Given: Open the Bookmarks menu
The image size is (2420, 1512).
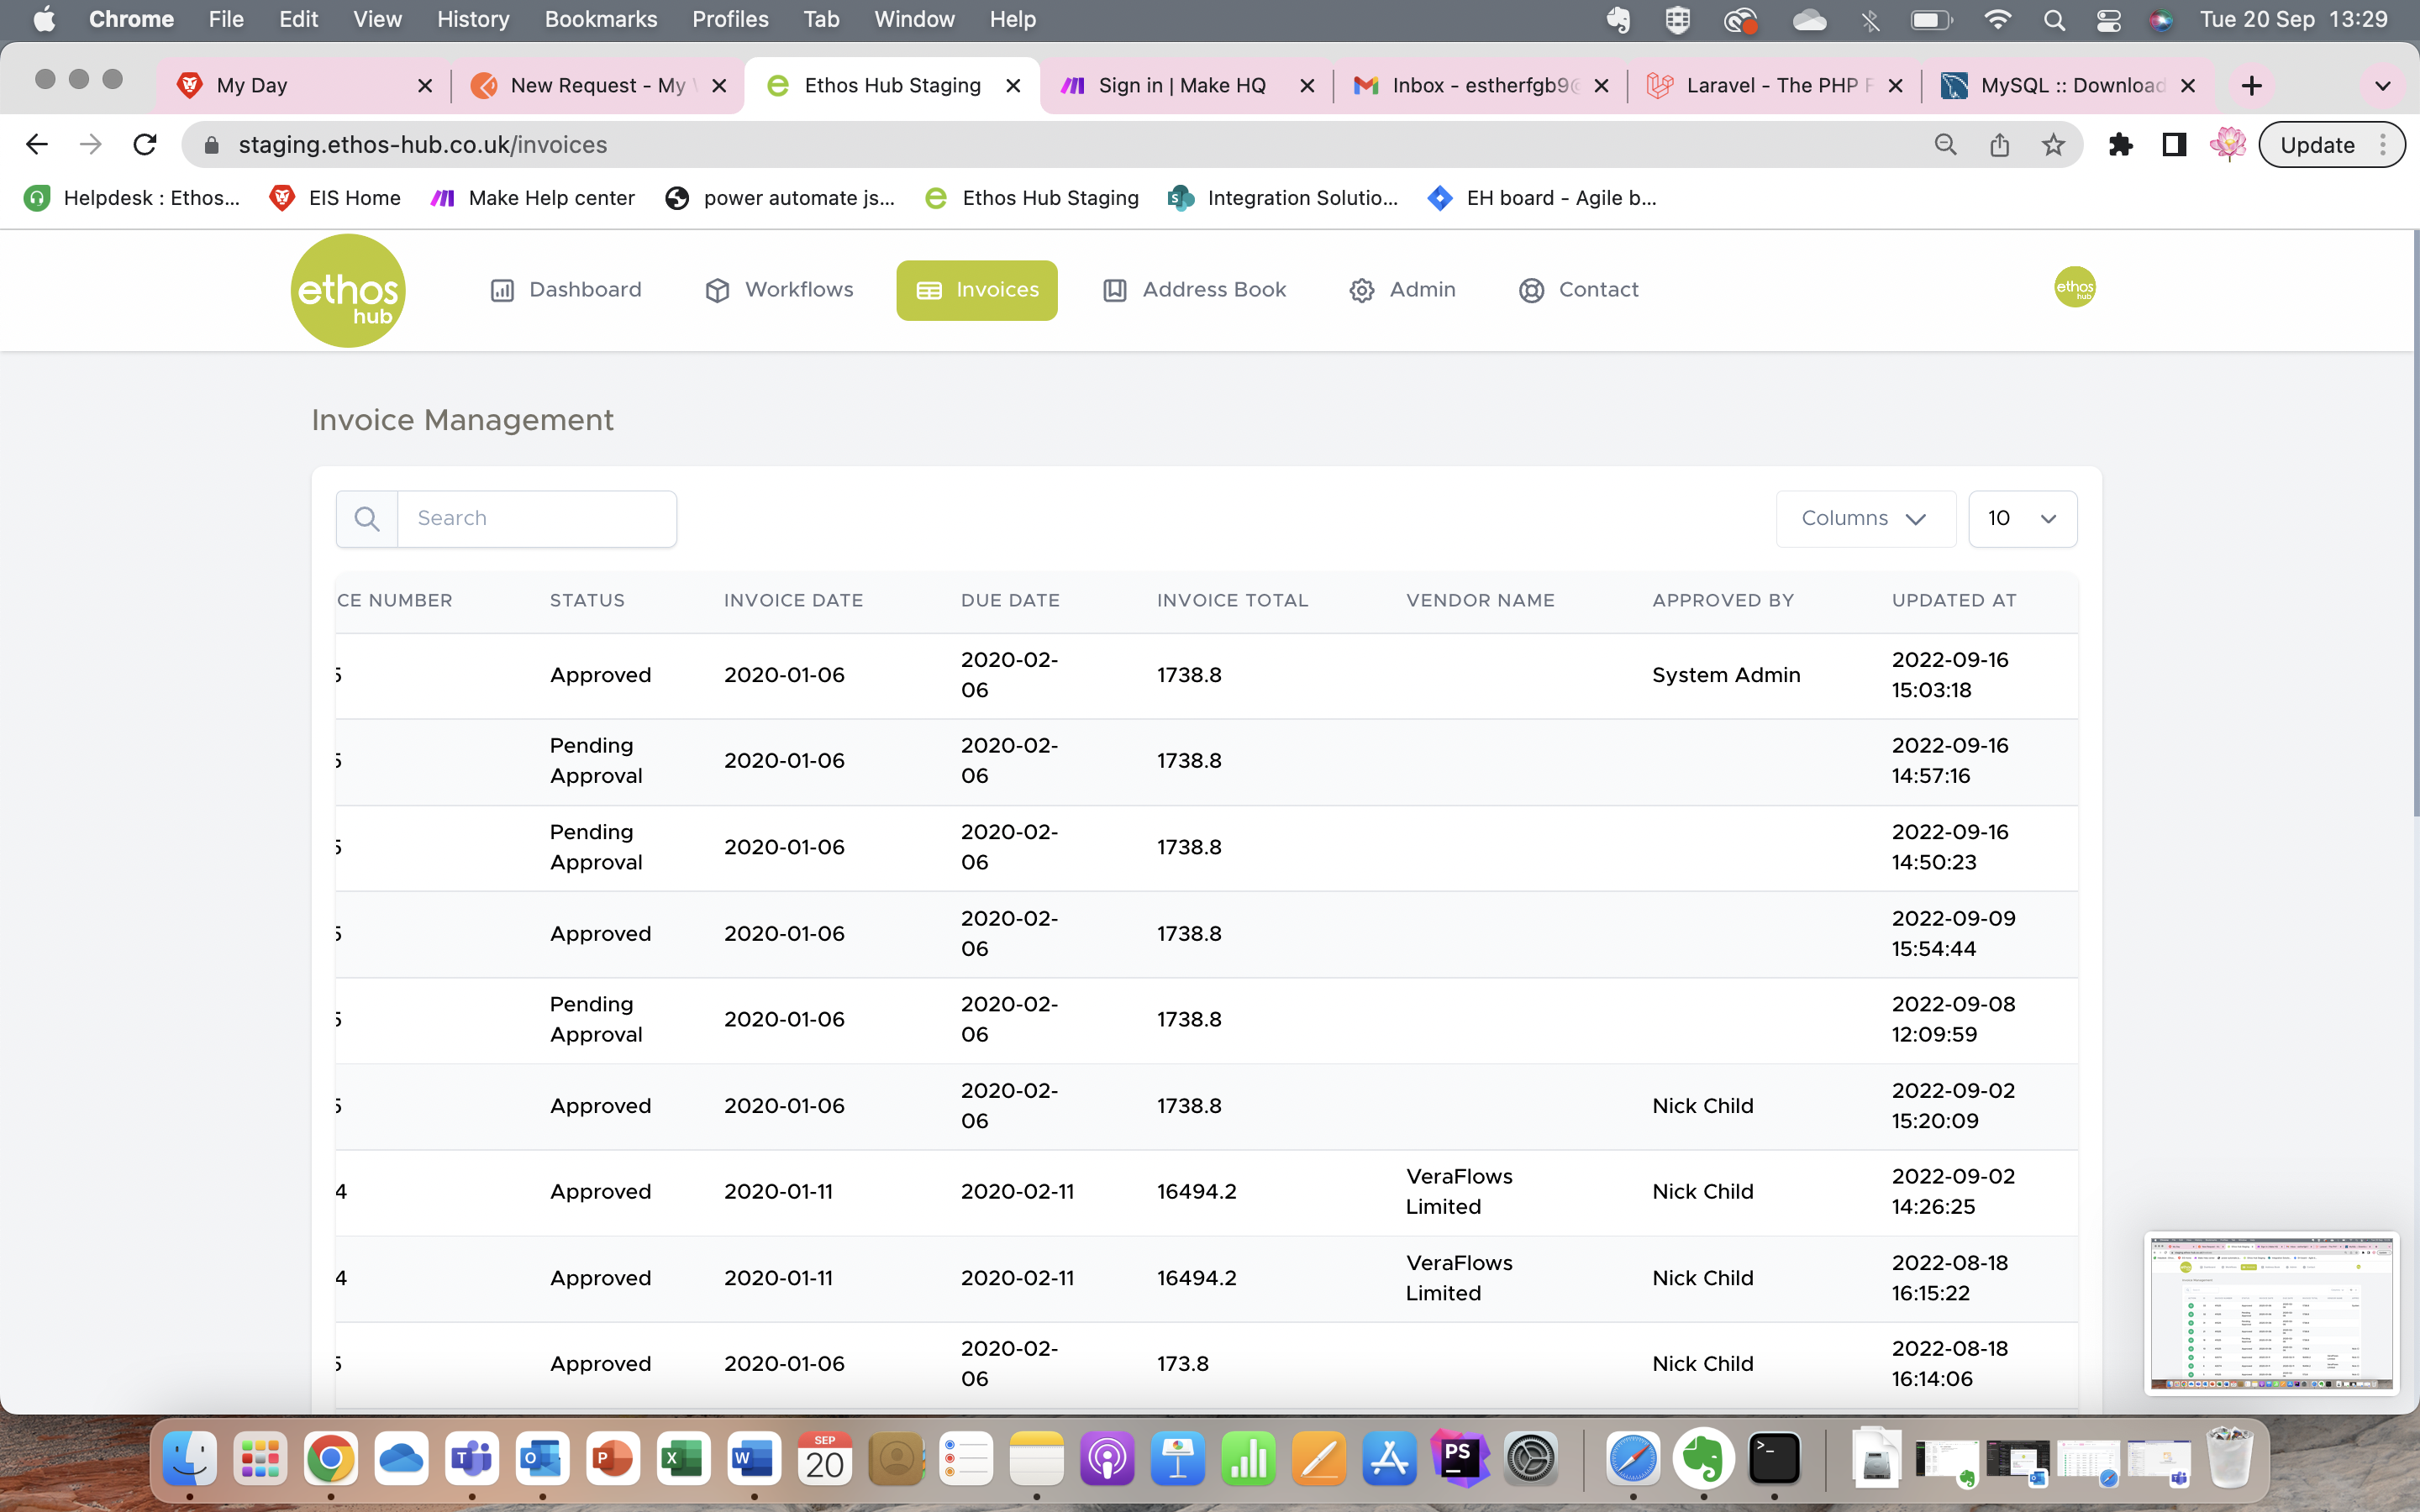Looking at the screenshot, I should (601, 19).
